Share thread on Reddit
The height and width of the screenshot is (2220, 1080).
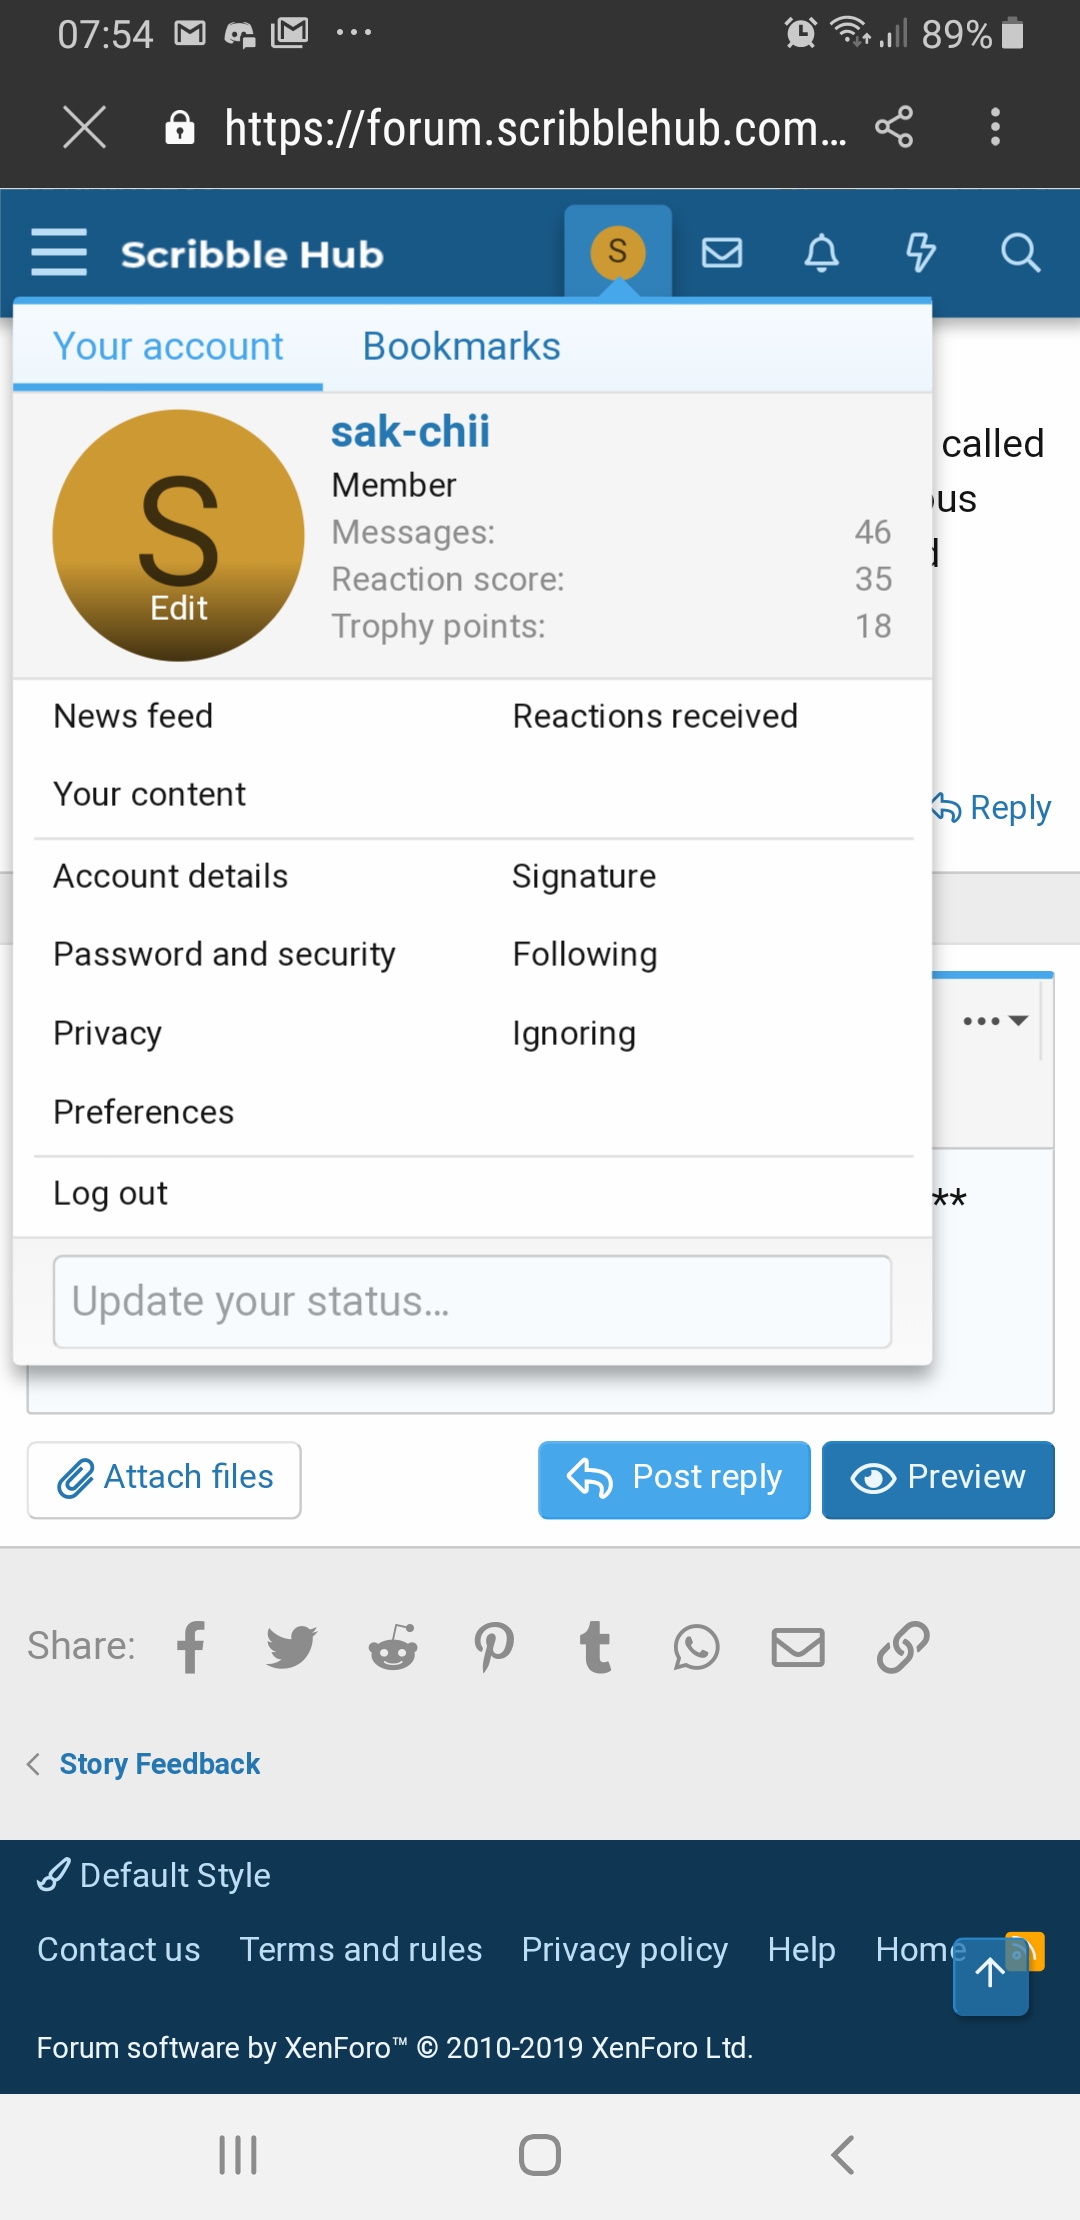(393, 1646)
